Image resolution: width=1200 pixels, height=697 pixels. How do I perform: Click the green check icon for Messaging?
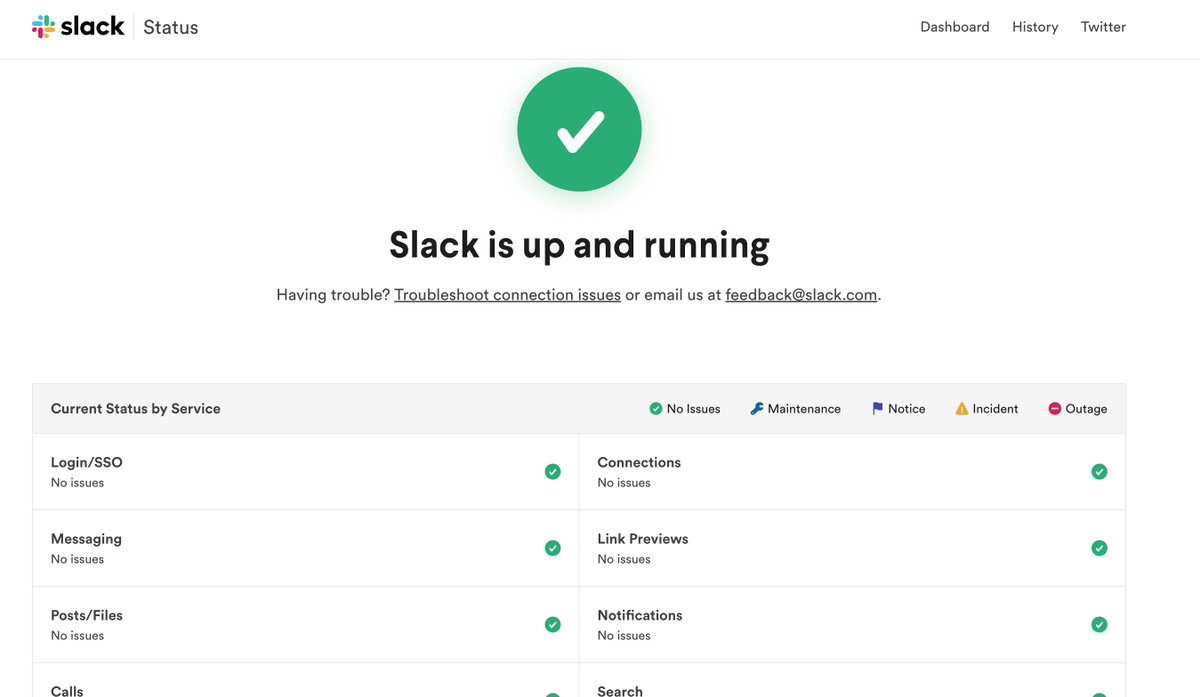pos(553,548)
